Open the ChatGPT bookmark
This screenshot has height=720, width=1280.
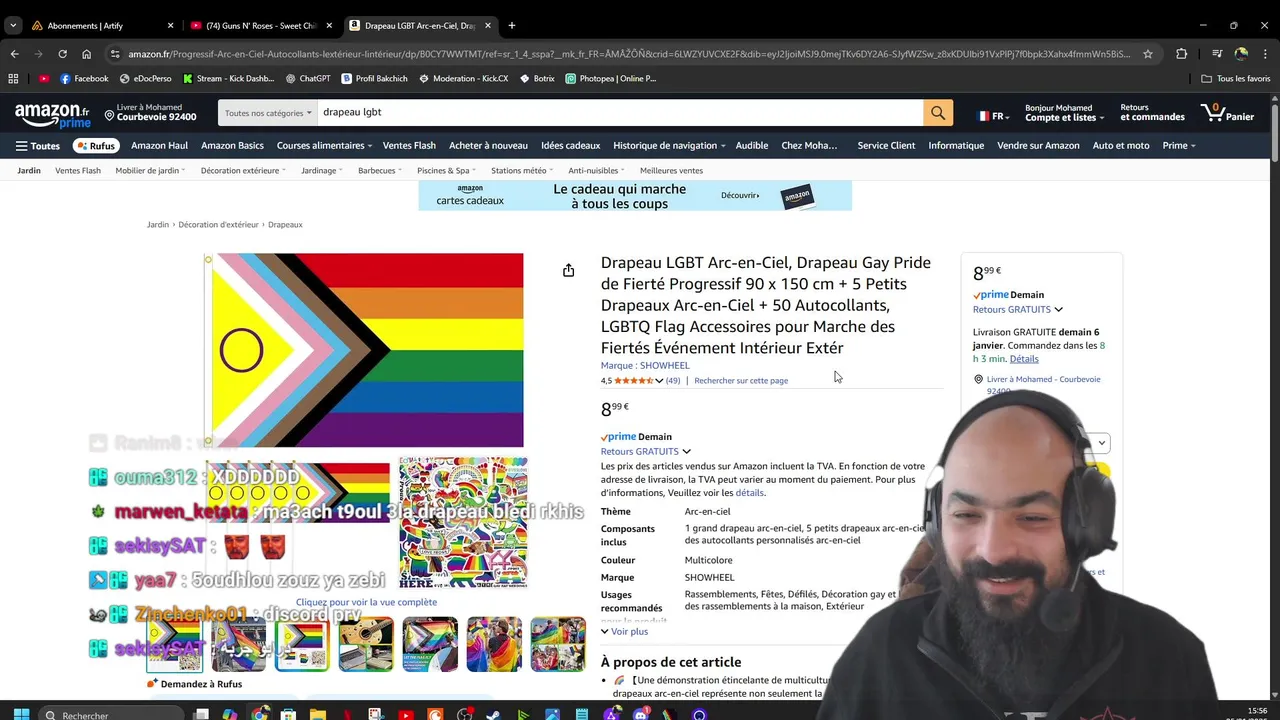click(307, 78)
